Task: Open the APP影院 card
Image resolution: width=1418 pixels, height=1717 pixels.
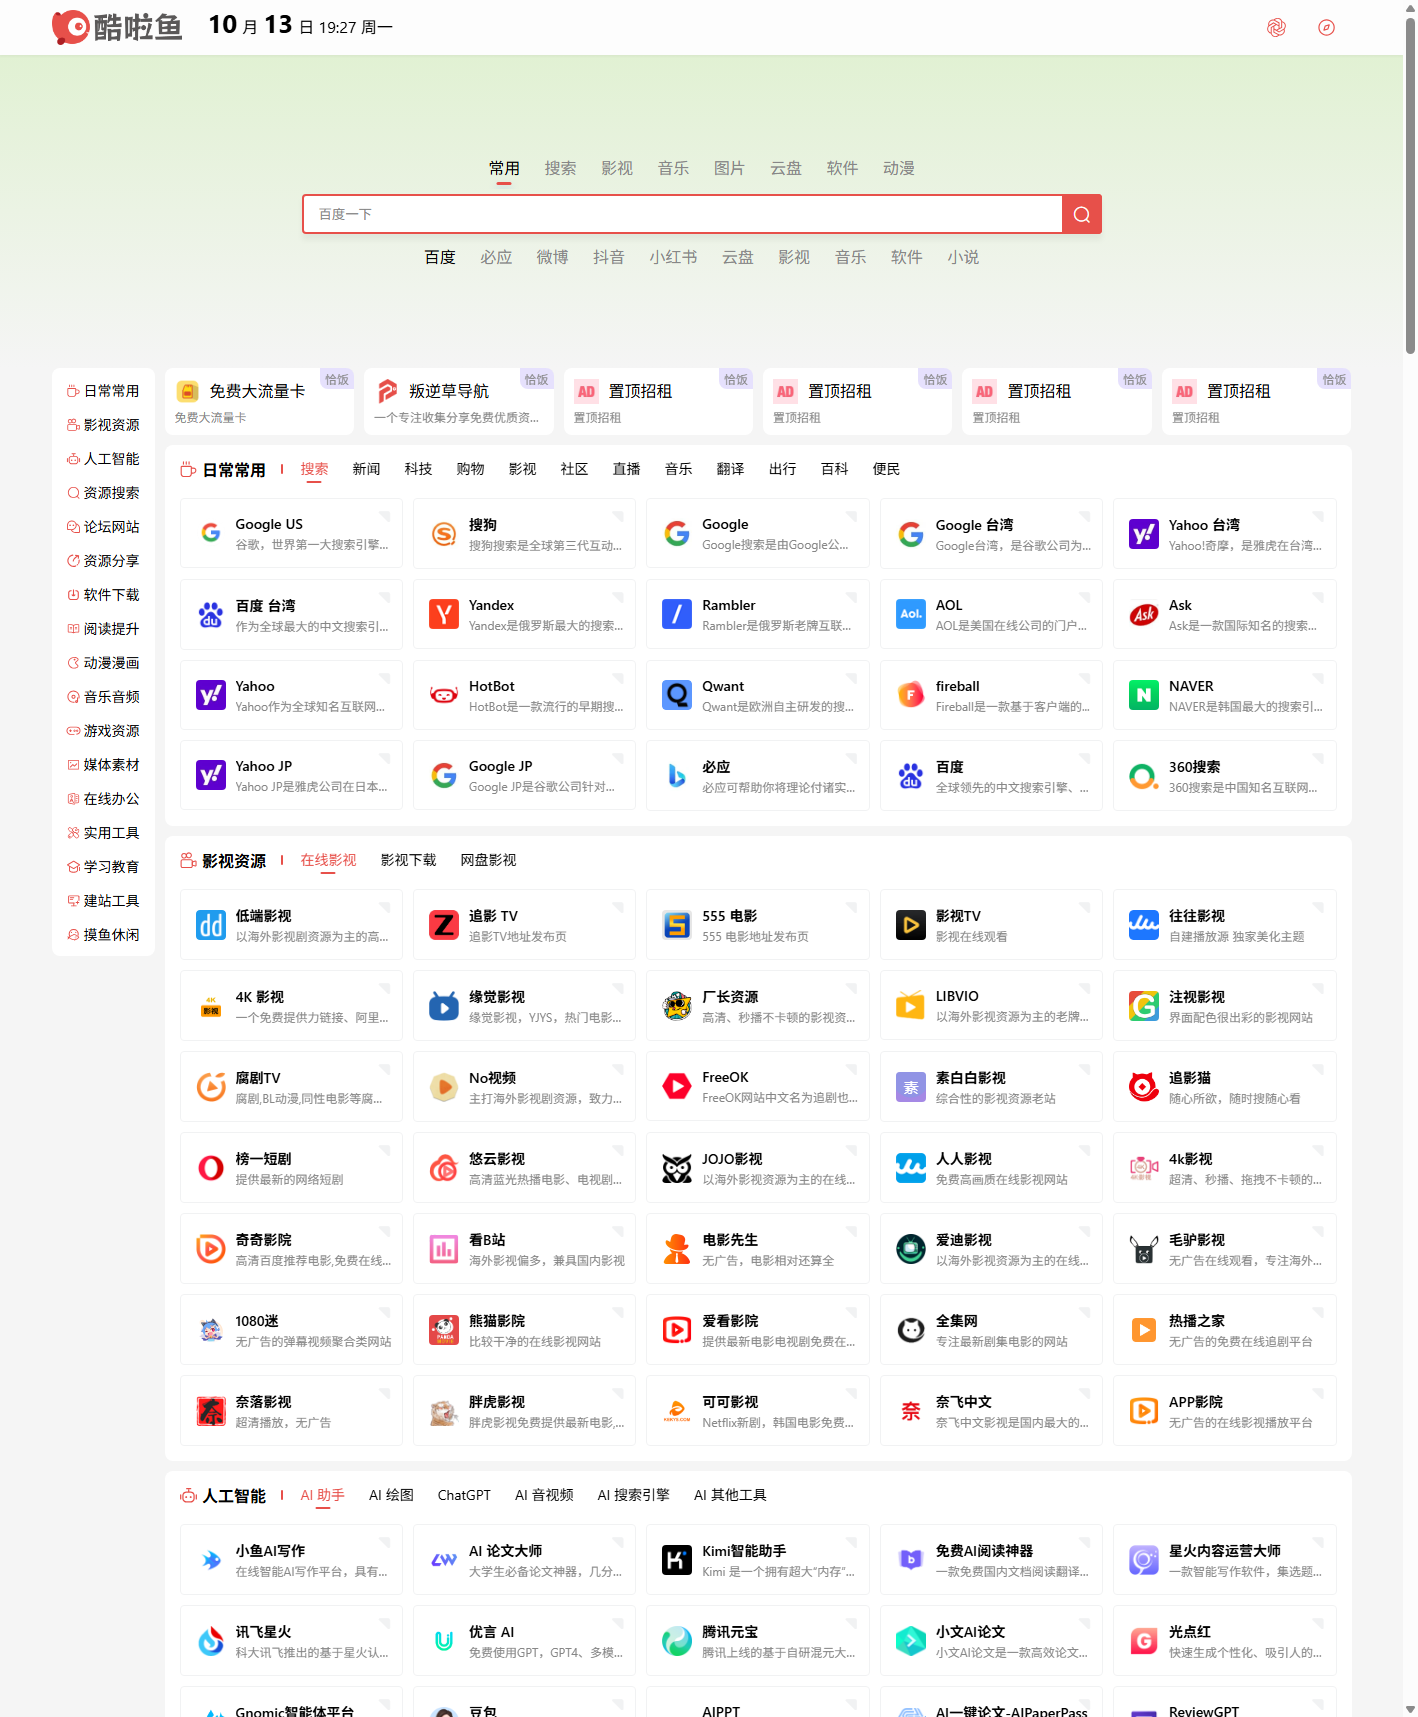Action: tap(1224, 1410)
